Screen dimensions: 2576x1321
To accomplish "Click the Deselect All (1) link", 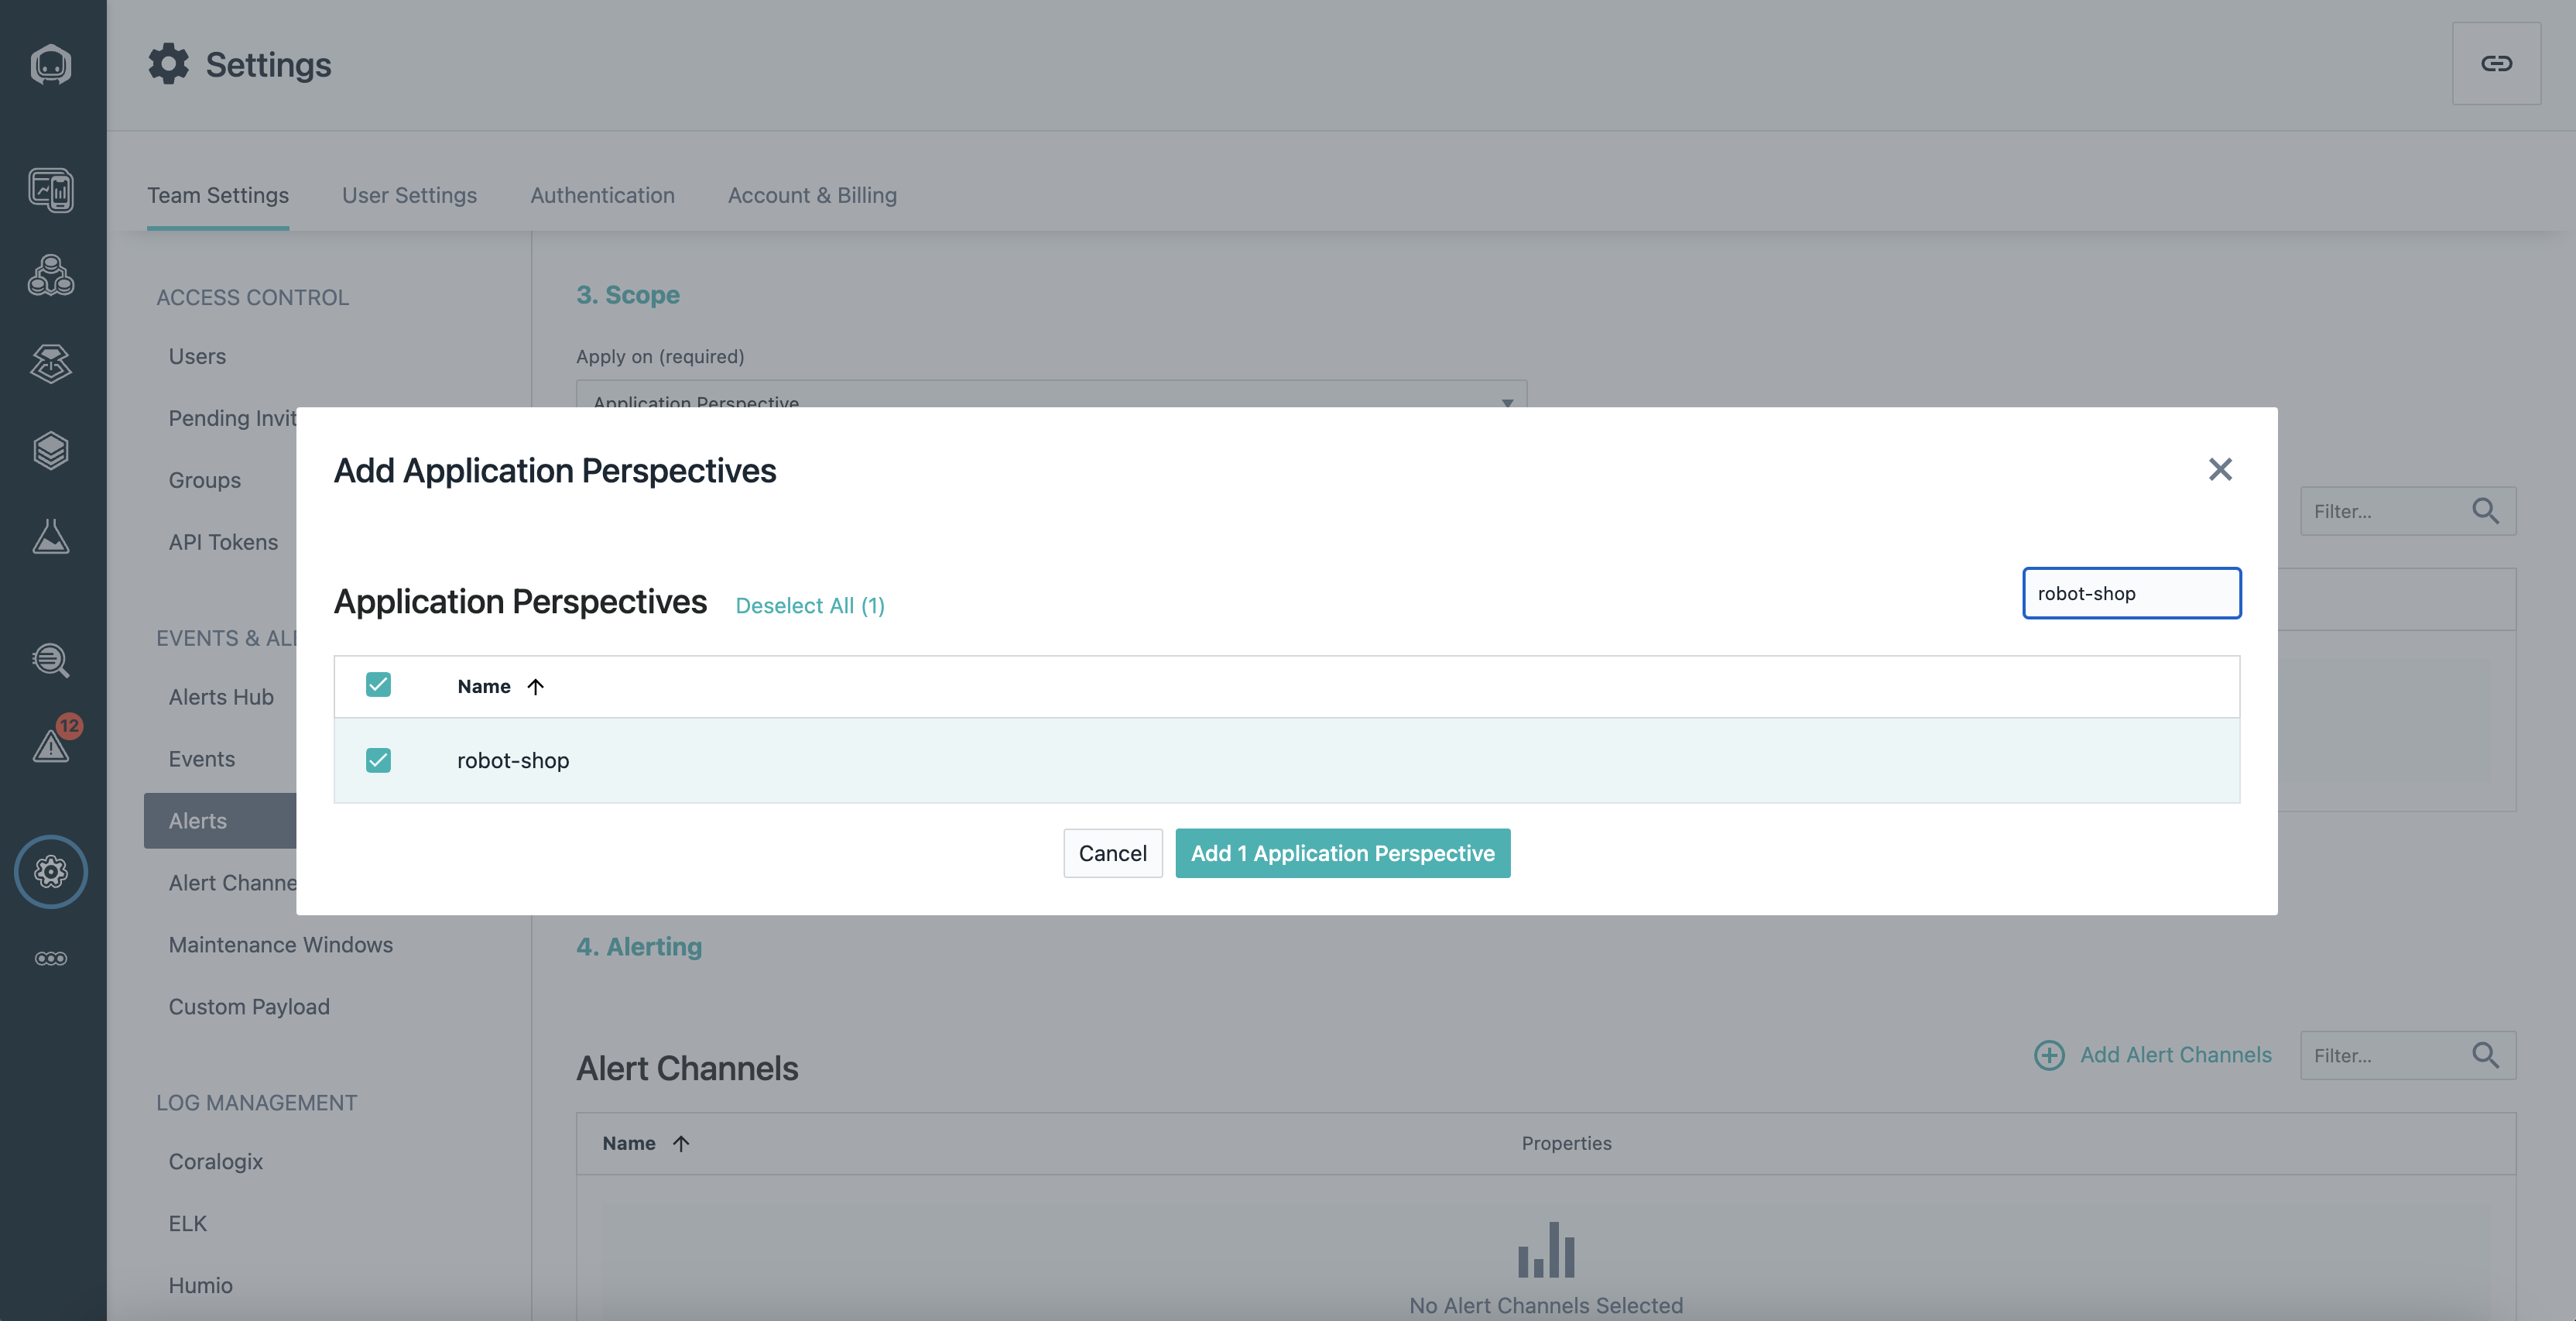I will coord(809,605).
